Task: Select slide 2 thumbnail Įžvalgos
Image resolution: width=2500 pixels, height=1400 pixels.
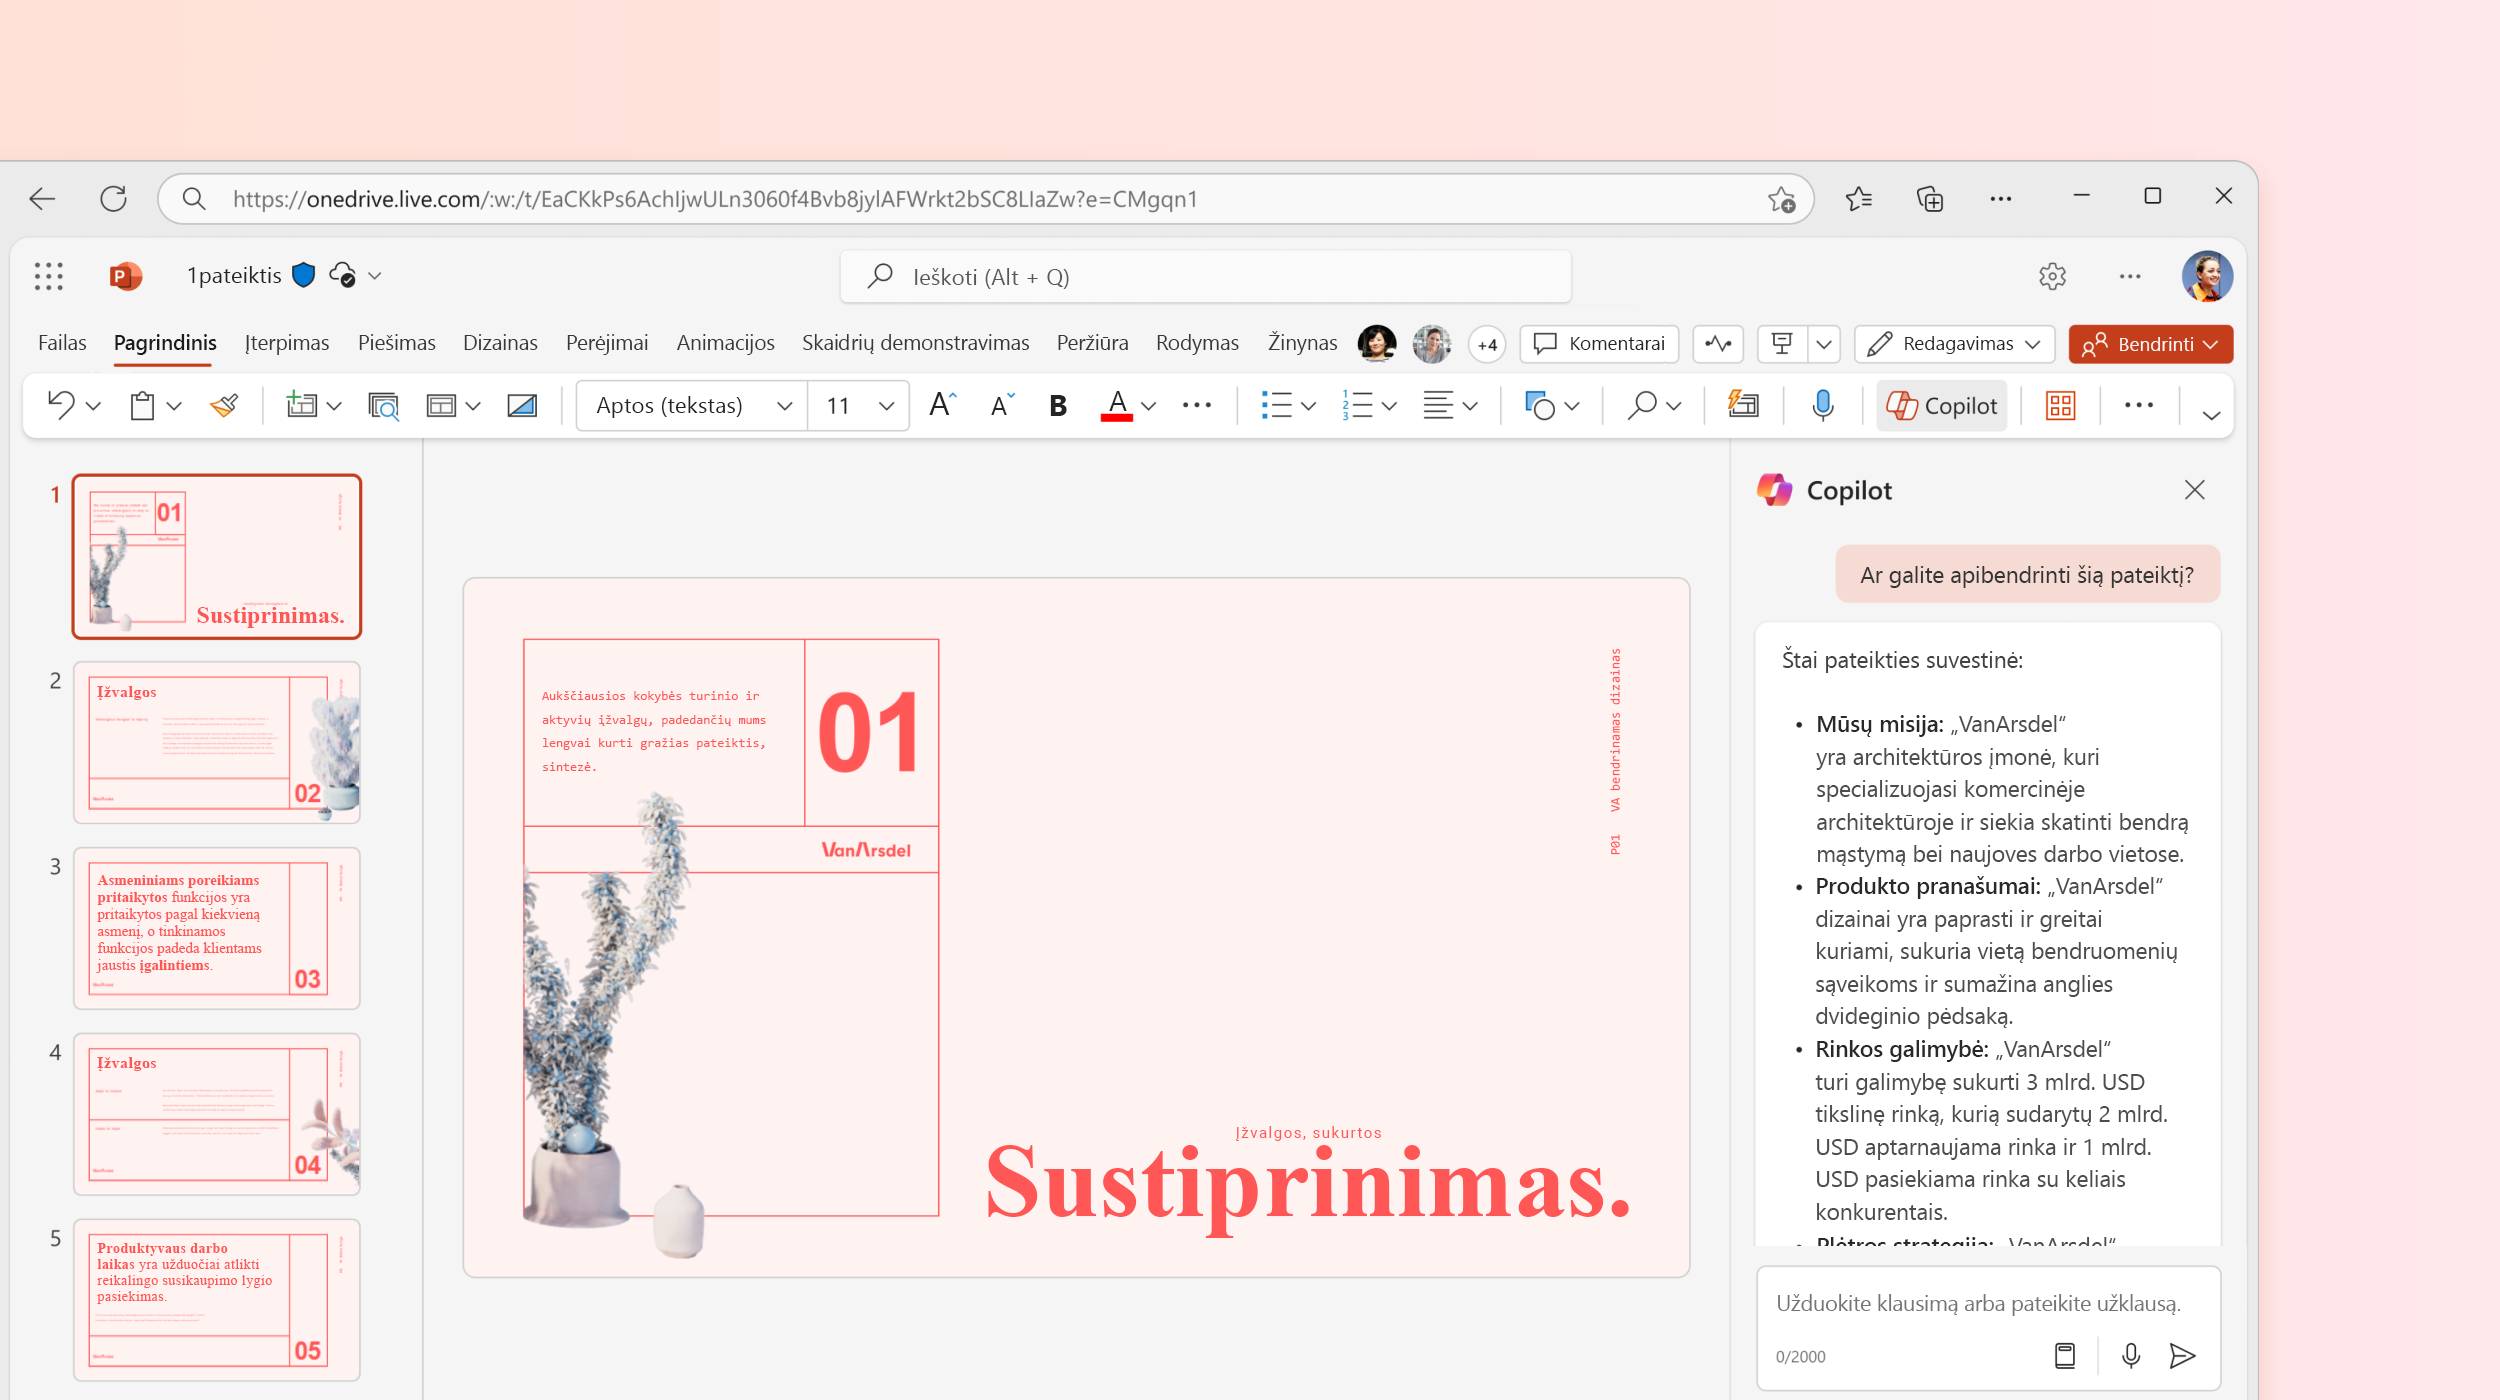Action: coord(217,743)
